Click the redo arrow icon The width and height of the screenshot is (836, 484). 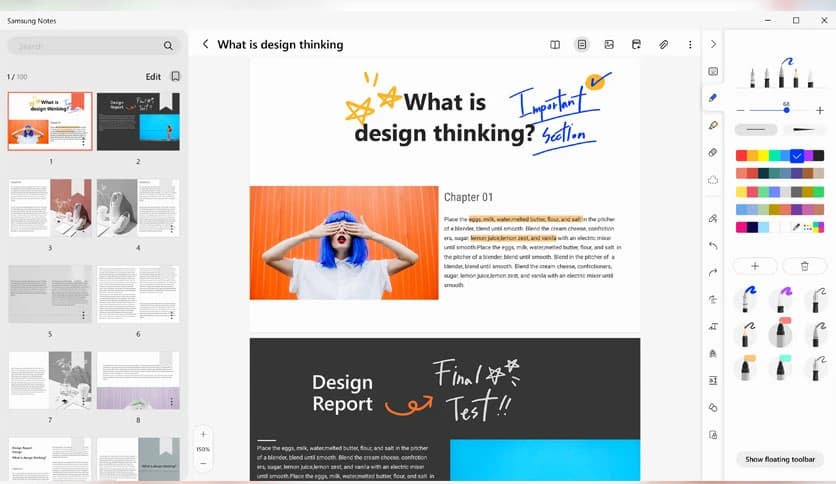click(713, 272)
